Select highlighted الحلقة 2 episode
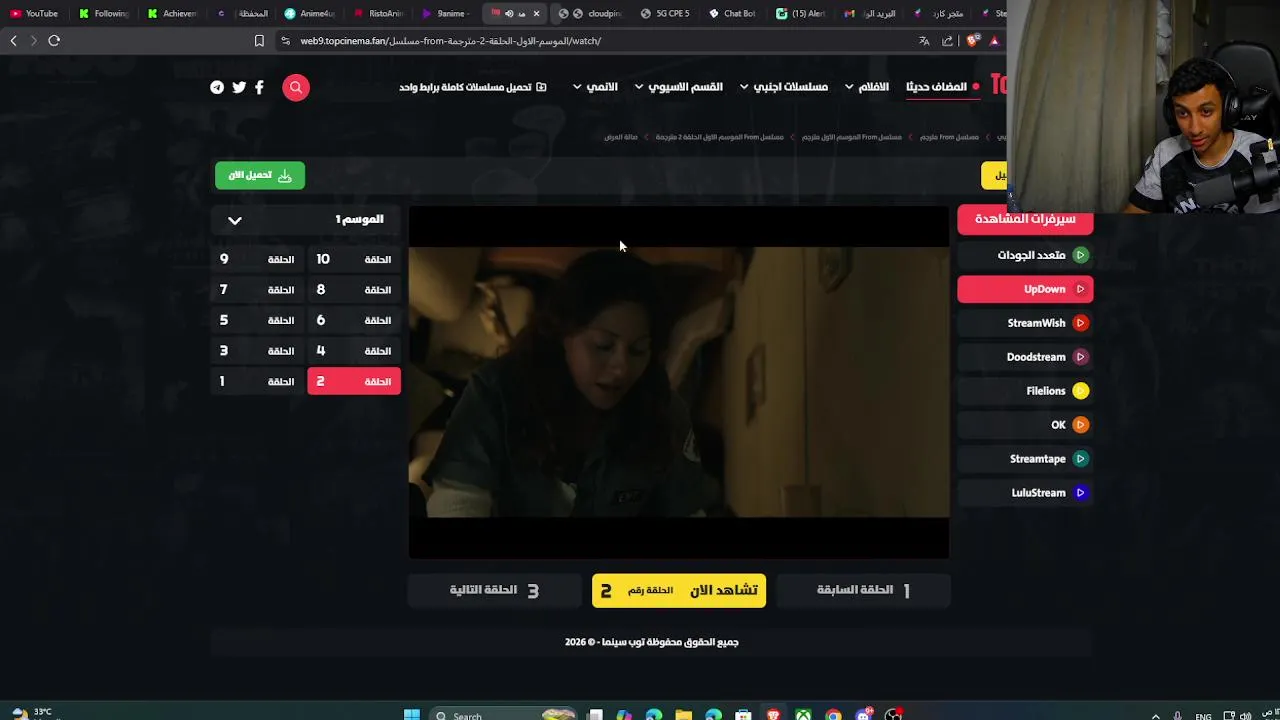Screen dimensions: 1280x720 [x=354, y=382]
